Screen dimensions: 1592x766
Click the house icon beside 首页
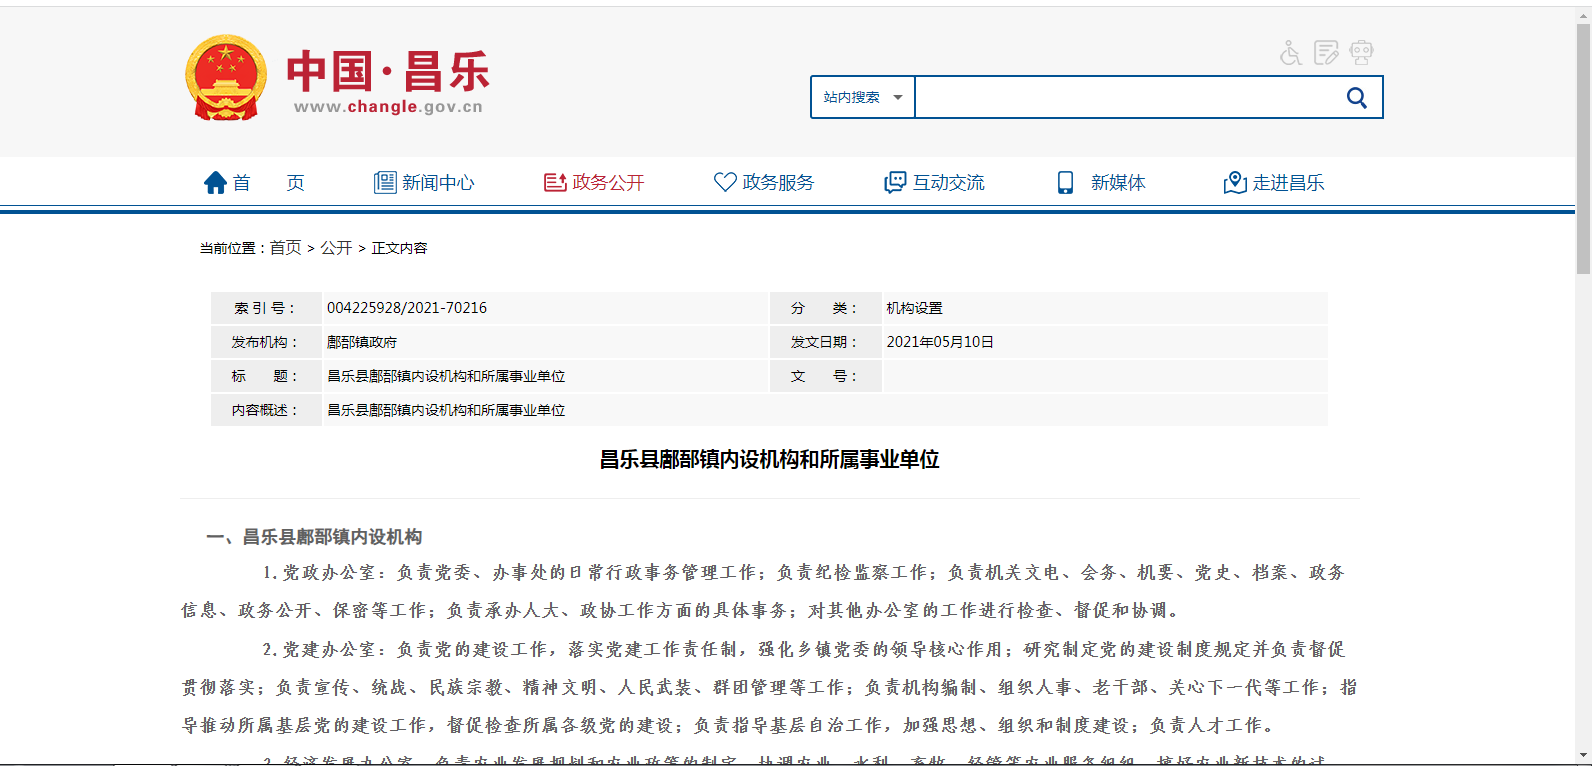pos(215,183)
